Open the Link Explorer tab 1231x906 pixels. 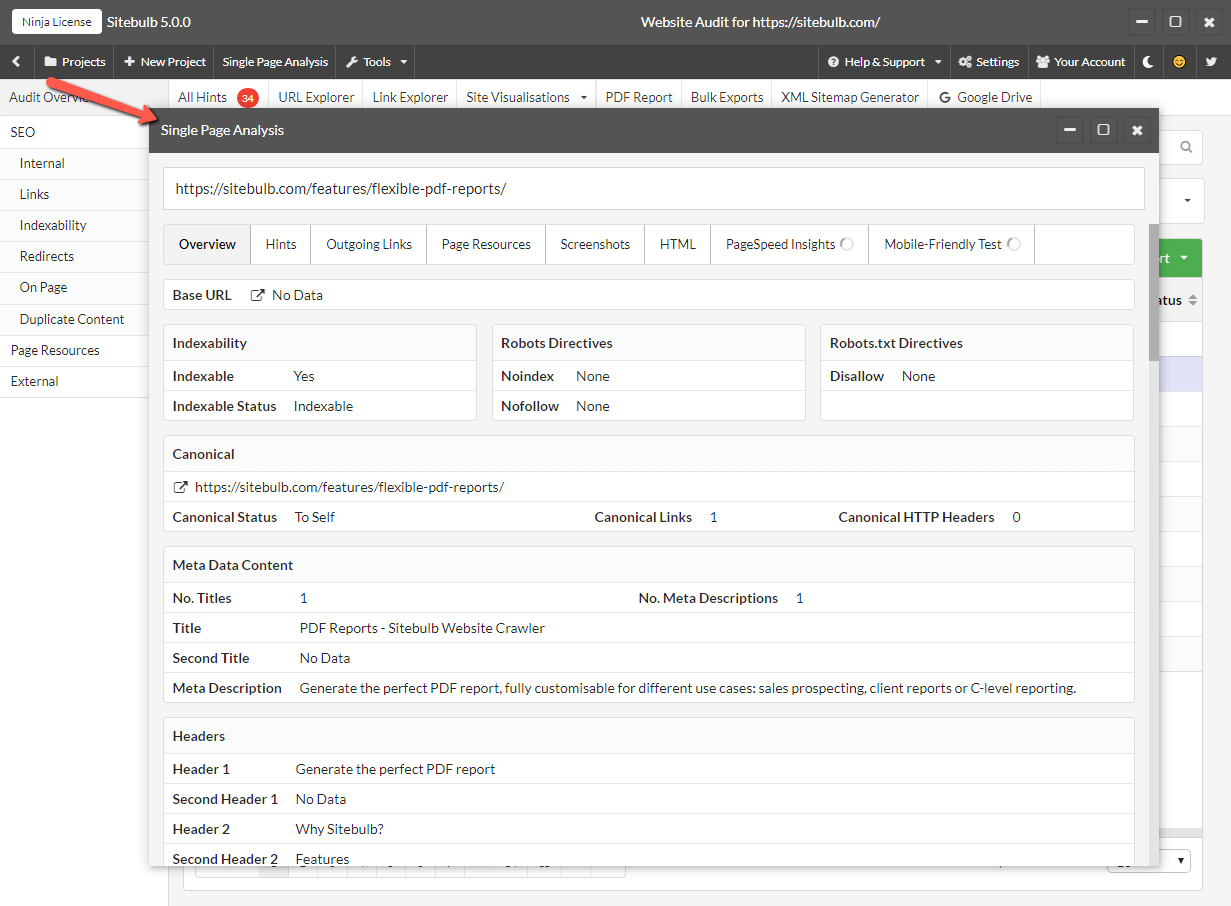coord(410,97)
